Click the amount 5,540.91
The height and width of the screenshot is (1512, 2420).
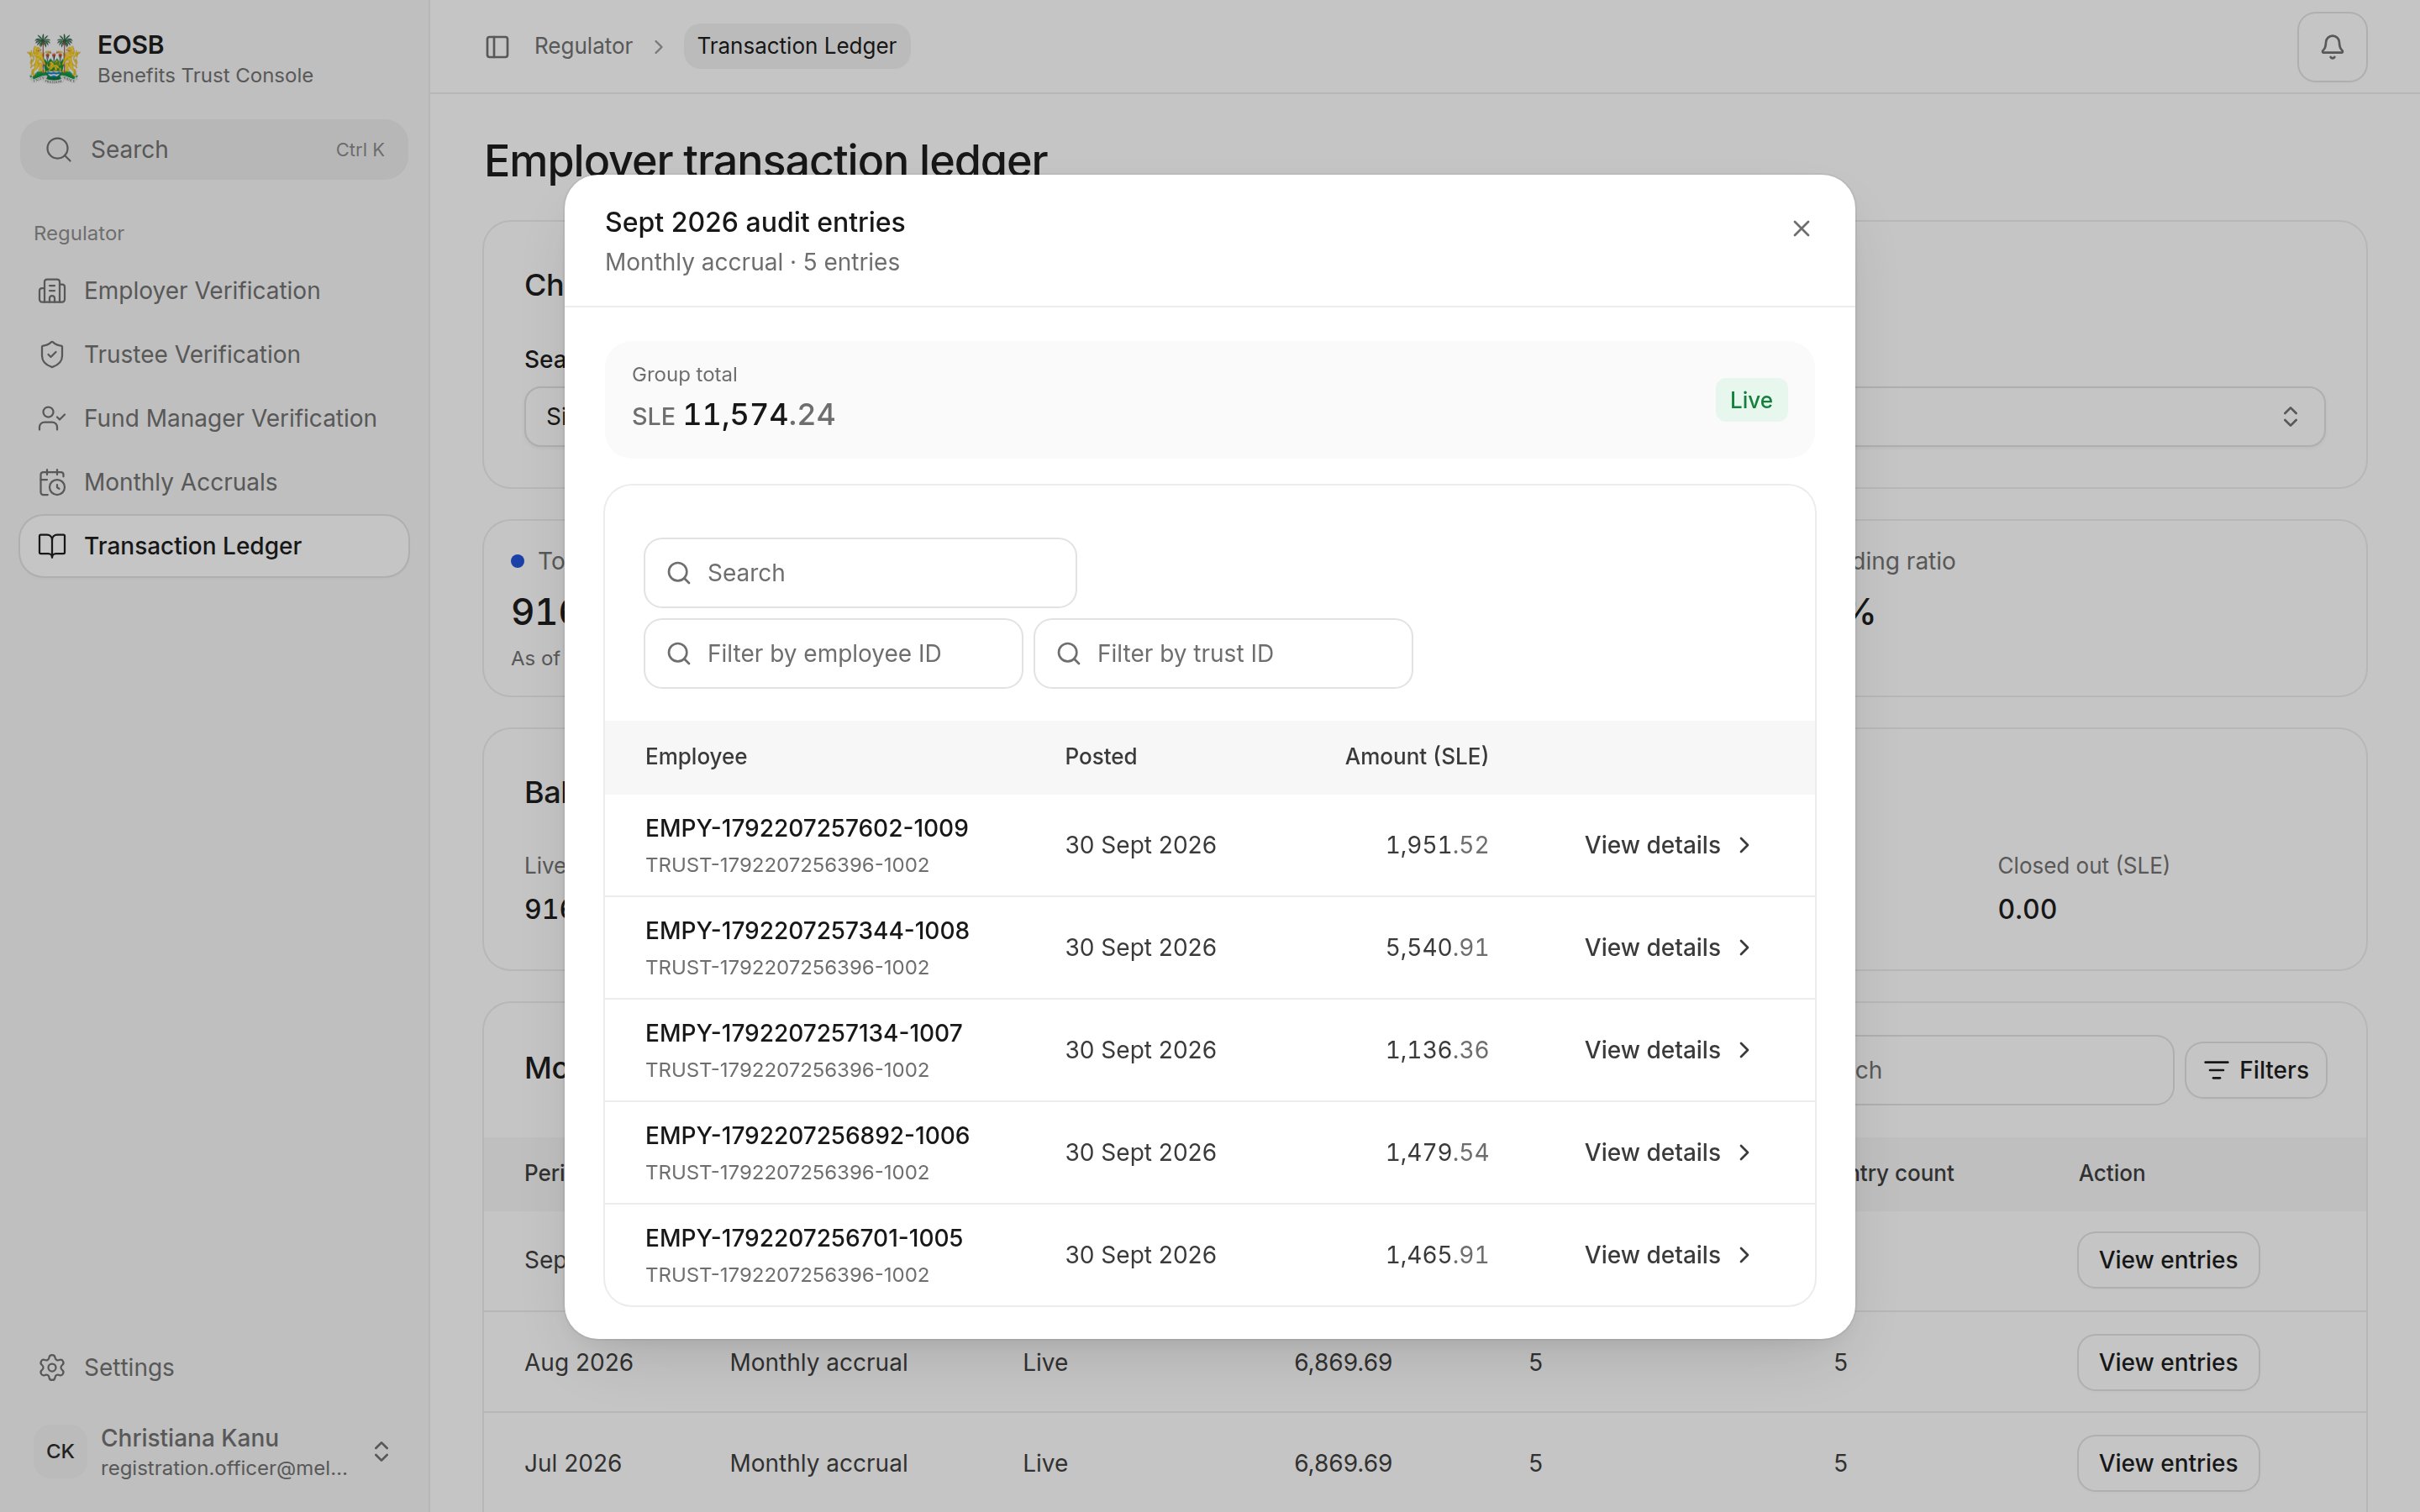click(x=1437, y=948)
